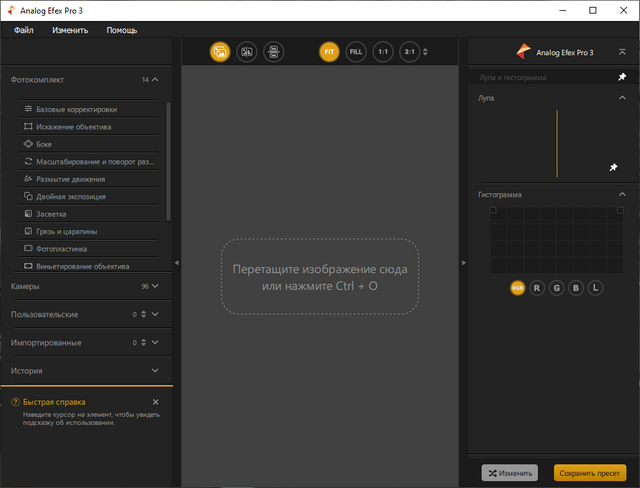Click the Сохранить пресет button
Screen dimensions: 640x488
pos(589,472)
